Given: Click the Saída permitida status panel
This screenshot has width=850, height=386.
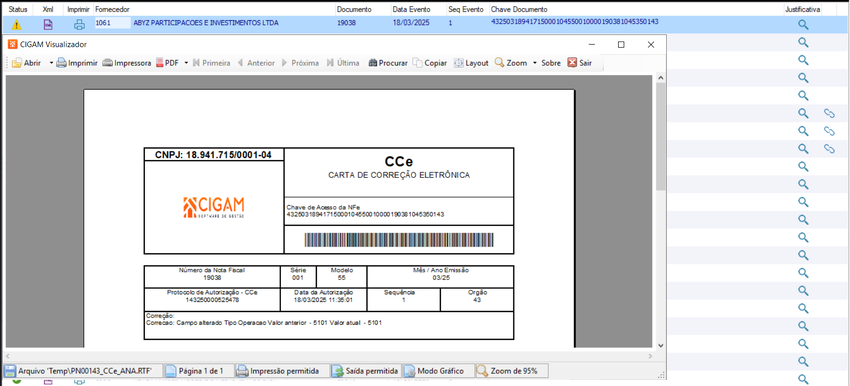Looking at the screenshot, I should tap(365, 371).
